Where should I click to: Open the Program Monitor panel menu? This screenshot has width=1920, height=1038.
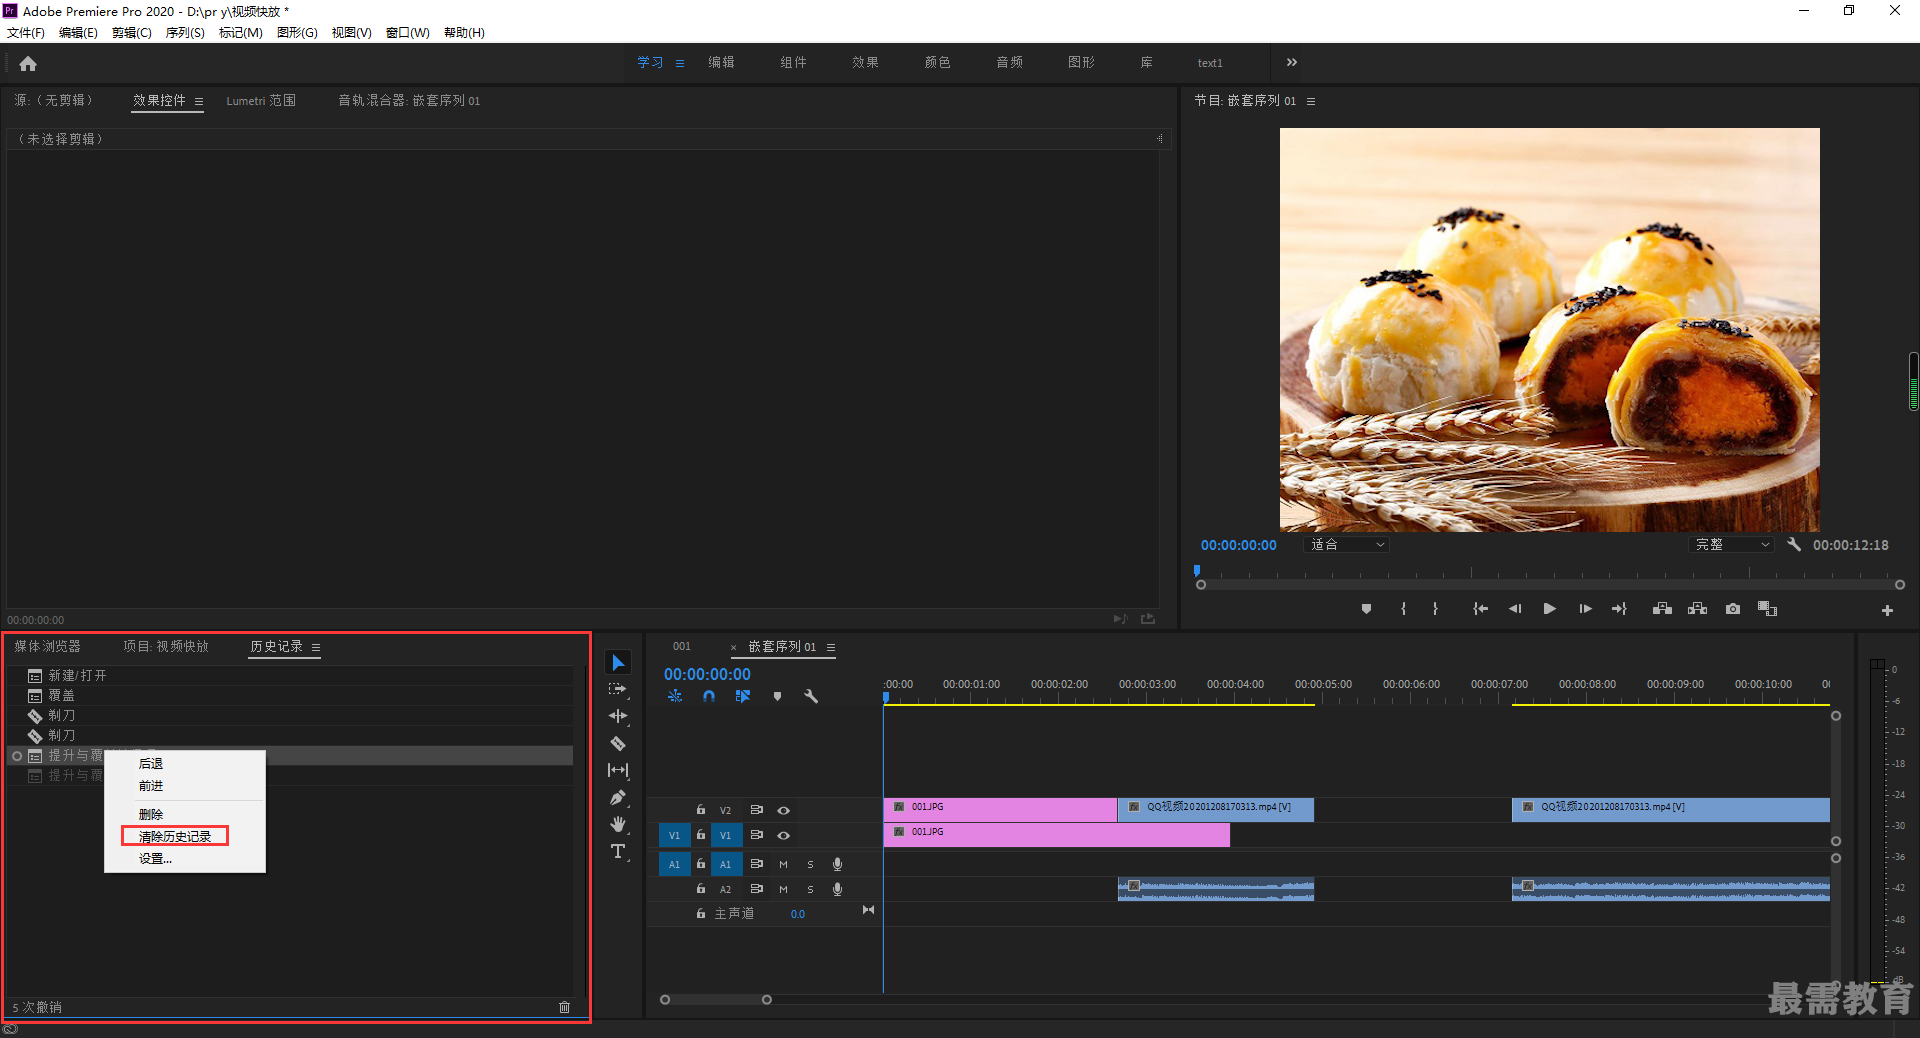click(x=1311, y=101)
